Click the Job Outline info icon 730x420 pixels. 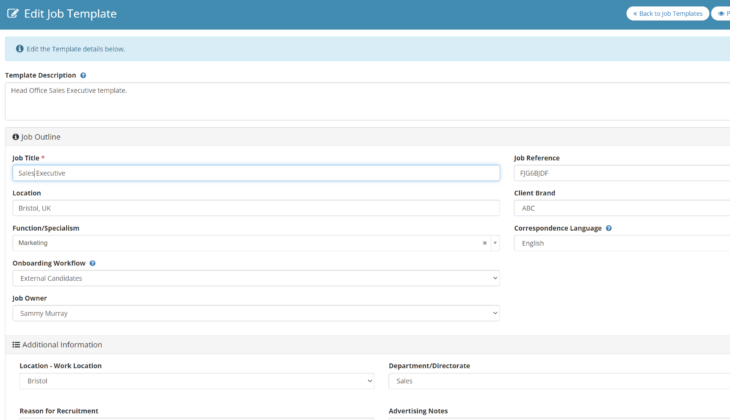(x=16, y=137)
